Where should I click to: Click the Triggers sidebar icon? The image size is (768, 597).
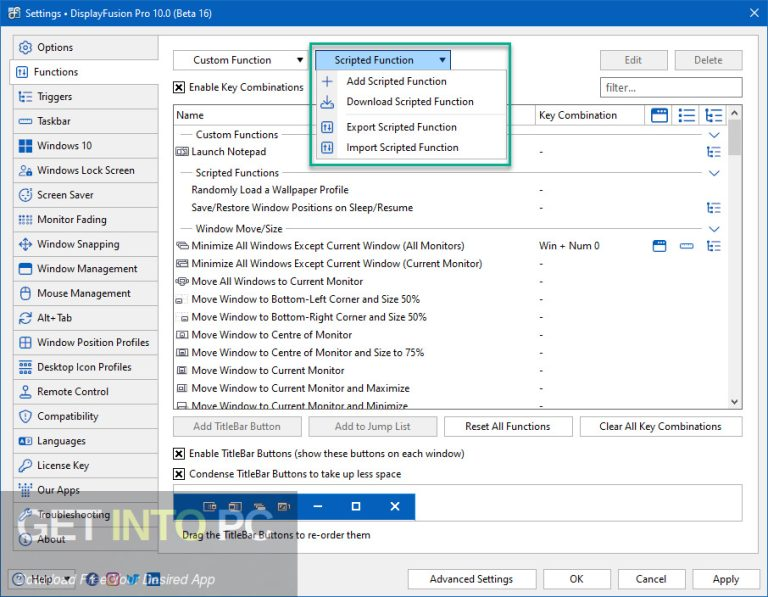coord(25,97)
